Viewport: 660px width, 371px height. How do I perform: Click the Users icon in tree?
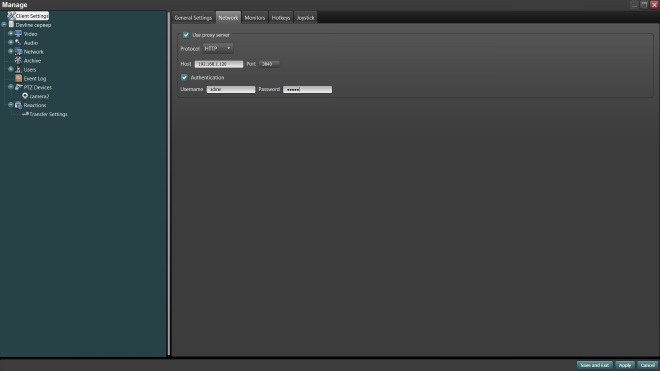pyautogui.click(x=18, y=69)
